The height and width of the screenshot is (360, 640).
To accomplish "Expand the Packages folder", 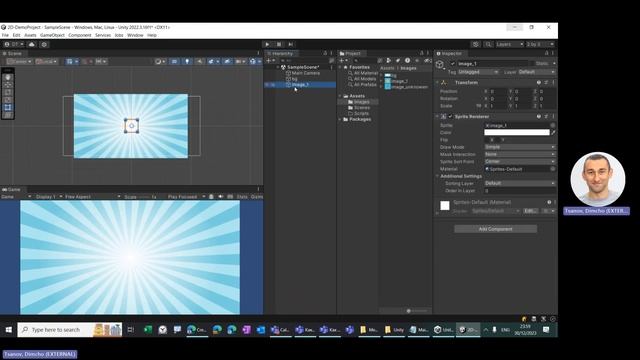I will pos(340,119).
